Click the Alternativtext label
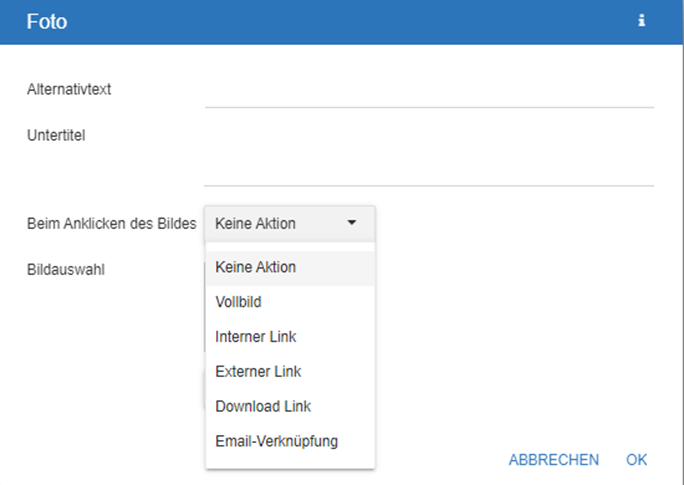Screen dimensions: 684x485 coord(69,89)
